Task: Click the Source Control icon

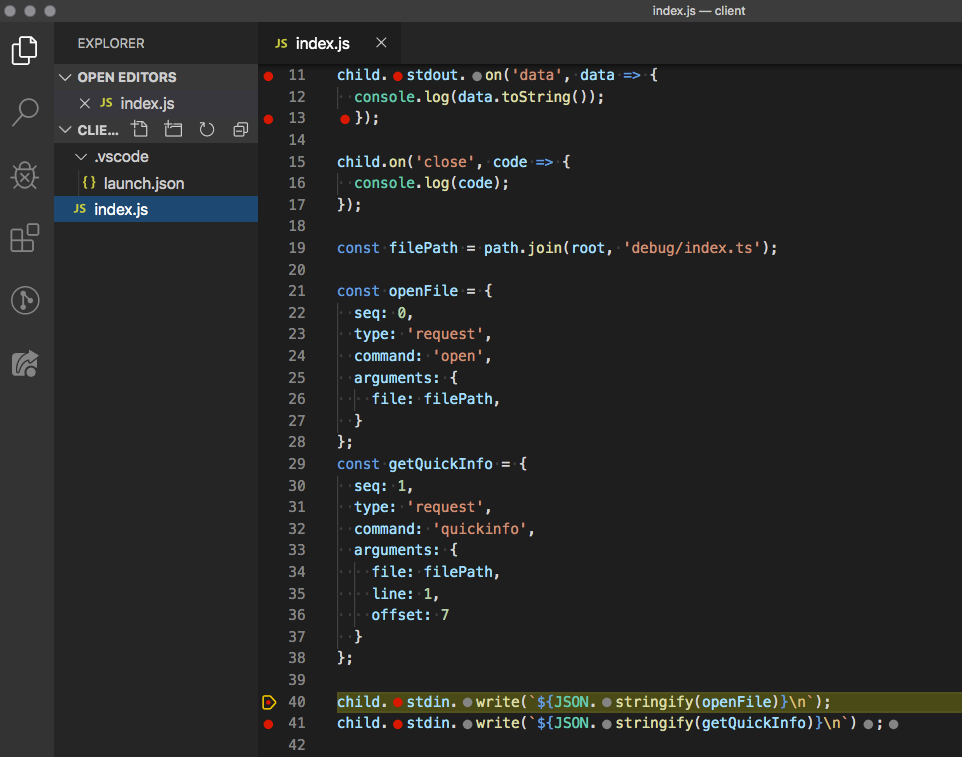Action: [x=25, y=301]
